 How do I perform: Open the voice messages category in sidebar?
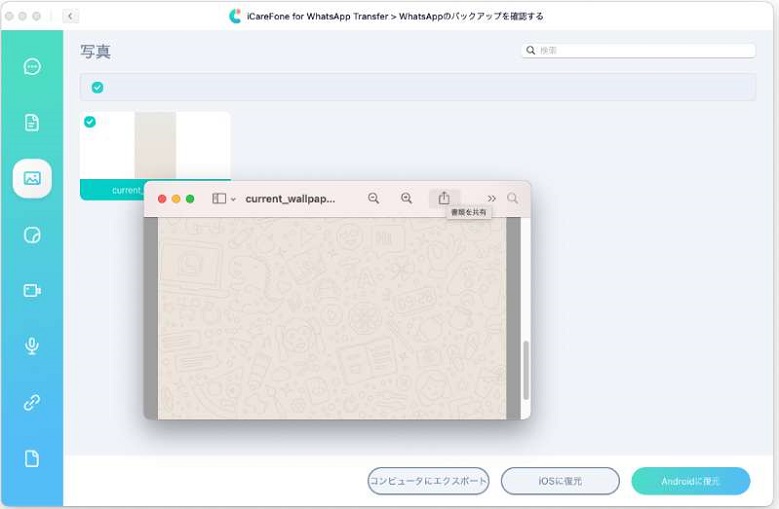coord(32,346)
